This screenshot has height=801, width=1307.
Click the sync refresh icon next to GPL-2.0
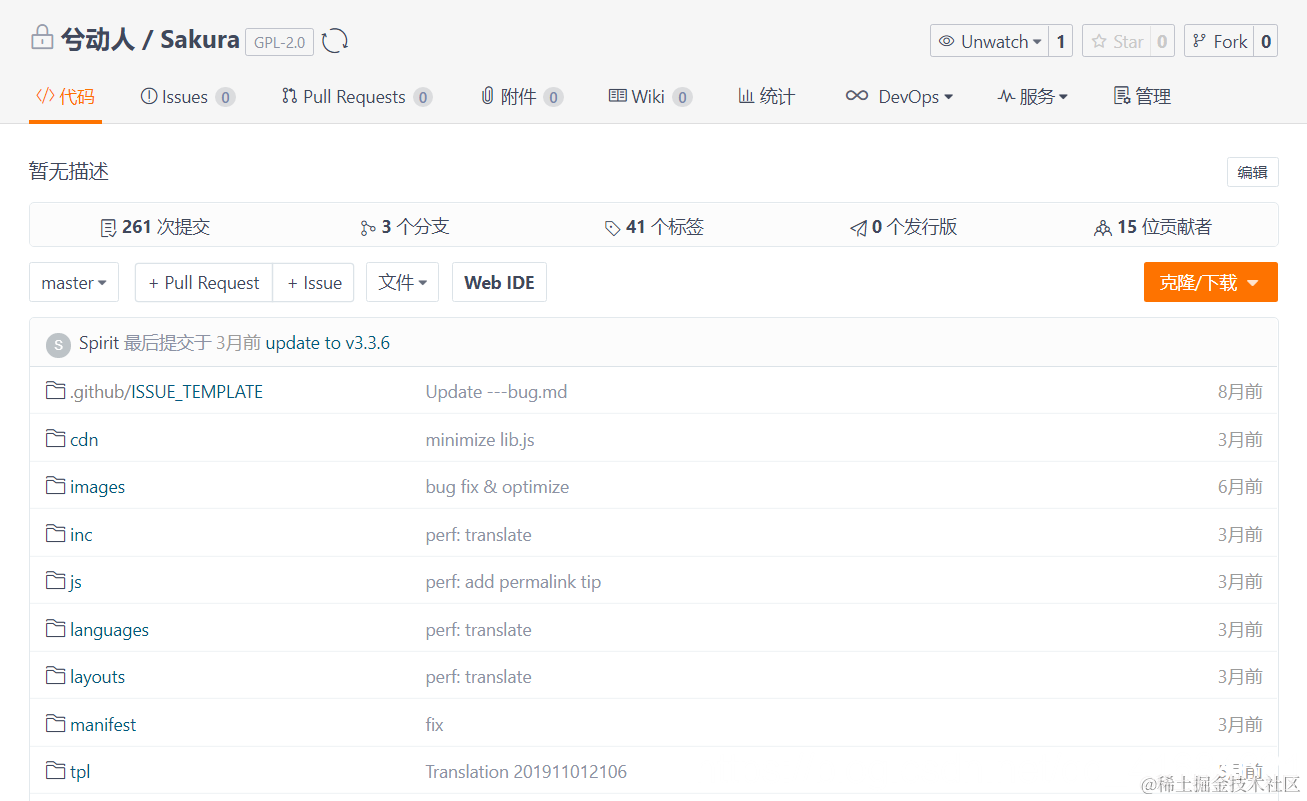[335, 41]
